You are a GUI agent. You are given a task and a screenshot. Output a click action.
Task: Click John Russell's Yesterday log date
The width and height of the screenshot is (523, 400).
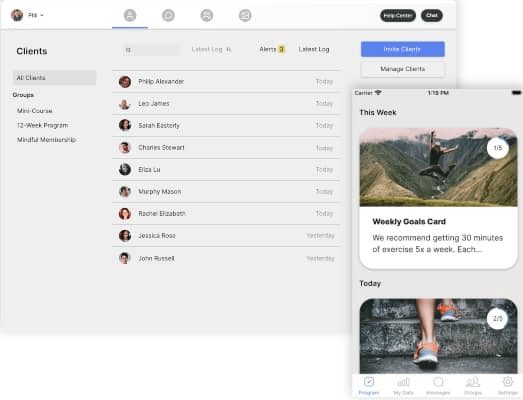coord(320,258)
